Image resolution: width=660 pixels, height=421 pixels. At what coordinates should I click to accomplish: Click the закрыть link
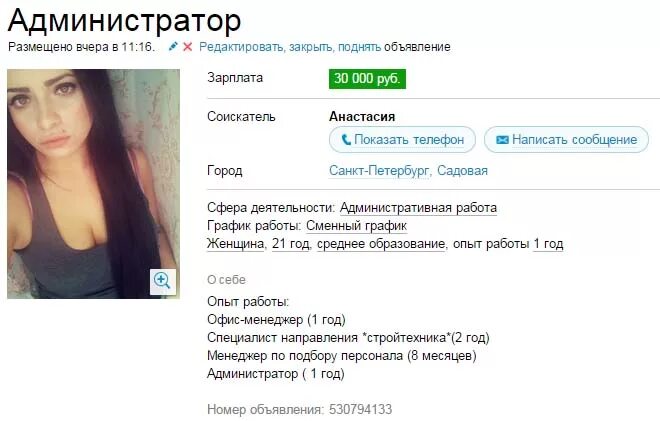(x=311, y=47)
